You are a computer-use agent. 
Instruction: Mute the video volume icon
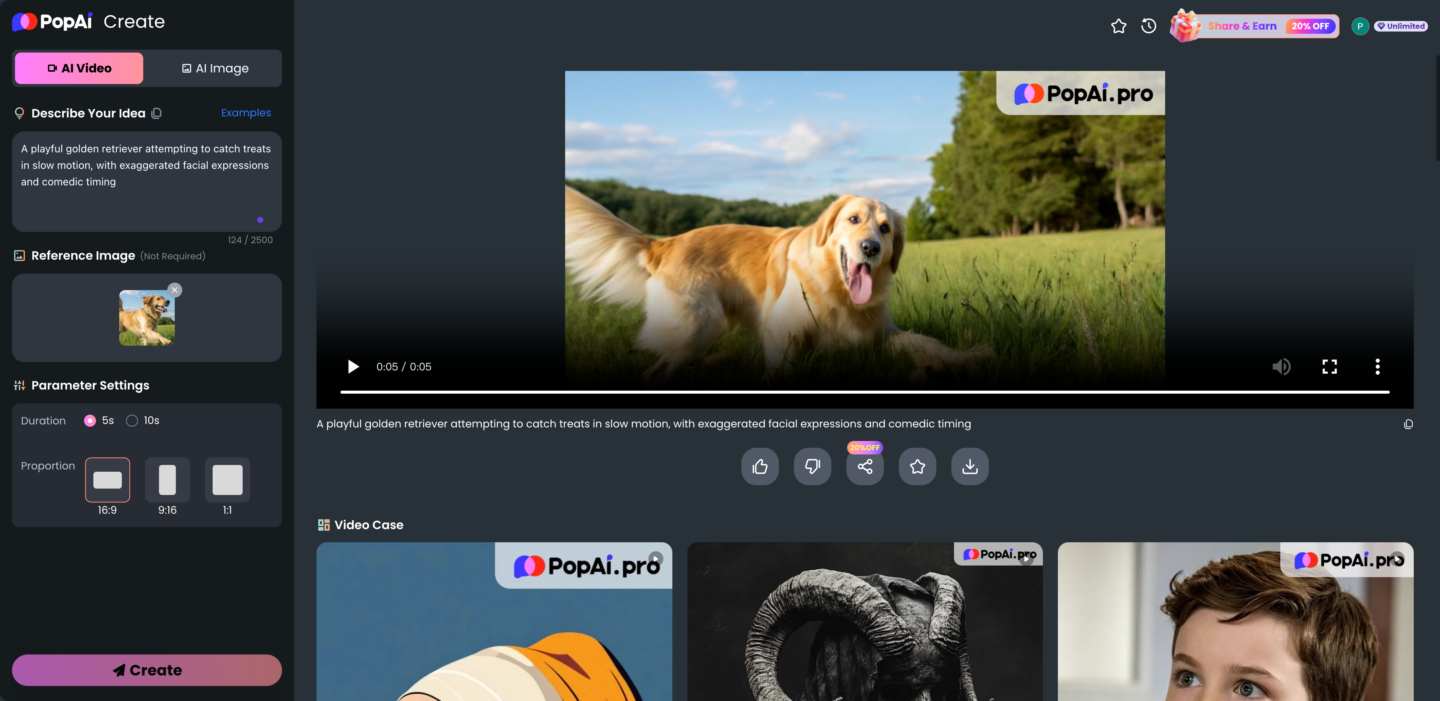(1281, 367)
